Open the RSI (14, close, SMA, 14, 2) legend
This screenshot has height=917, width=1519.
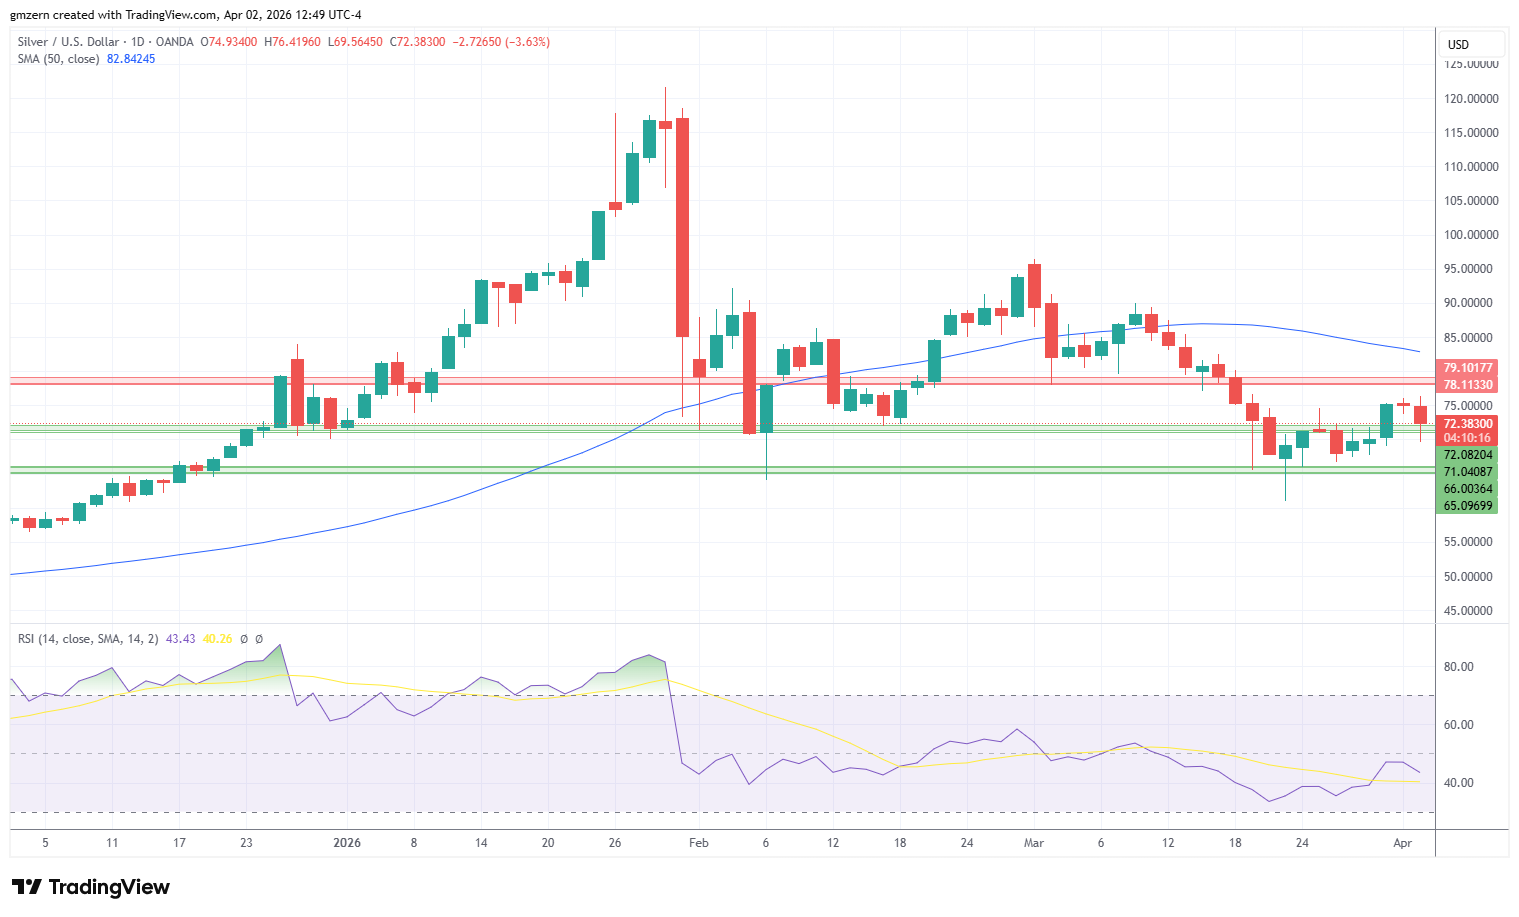[88, 639]
